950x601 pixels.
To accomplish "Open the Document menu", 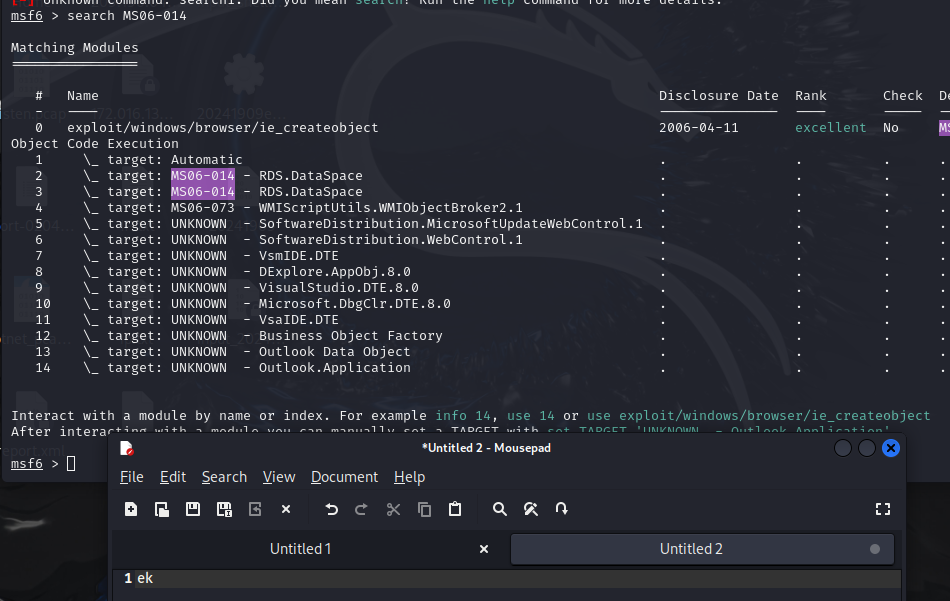I will (x=344, y=477).
